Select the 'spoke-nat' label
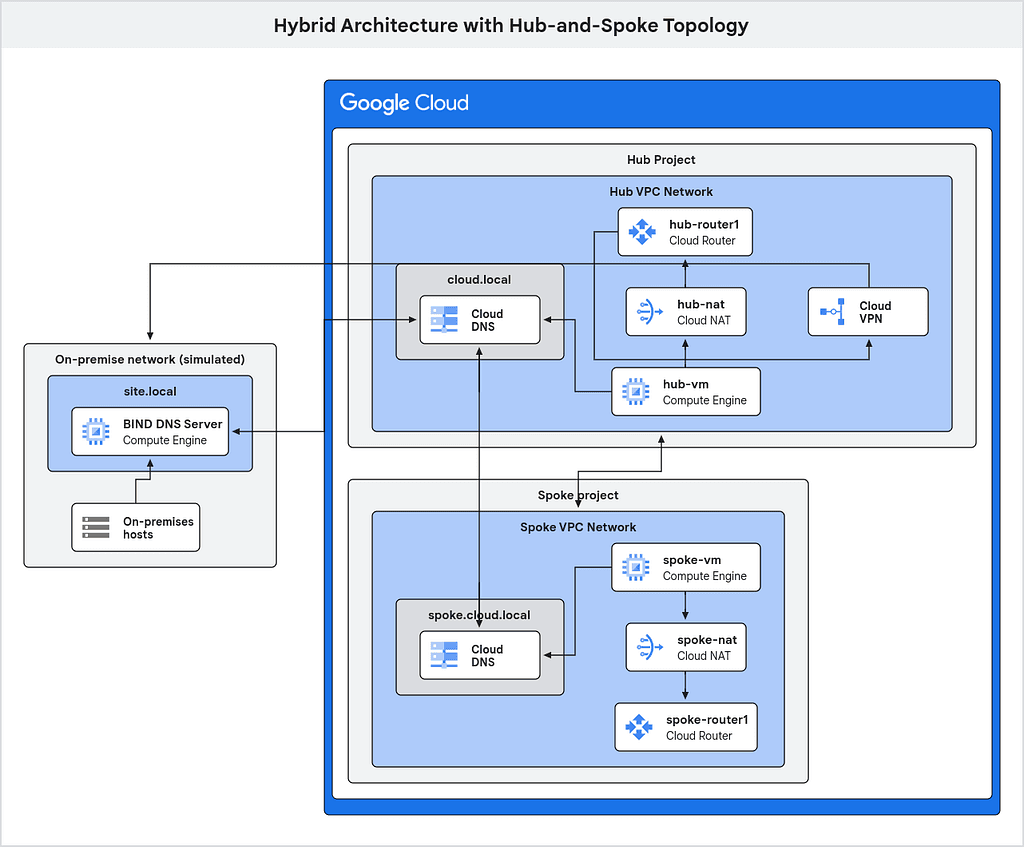Screen dimensions: 1024x847 [707, 640]
